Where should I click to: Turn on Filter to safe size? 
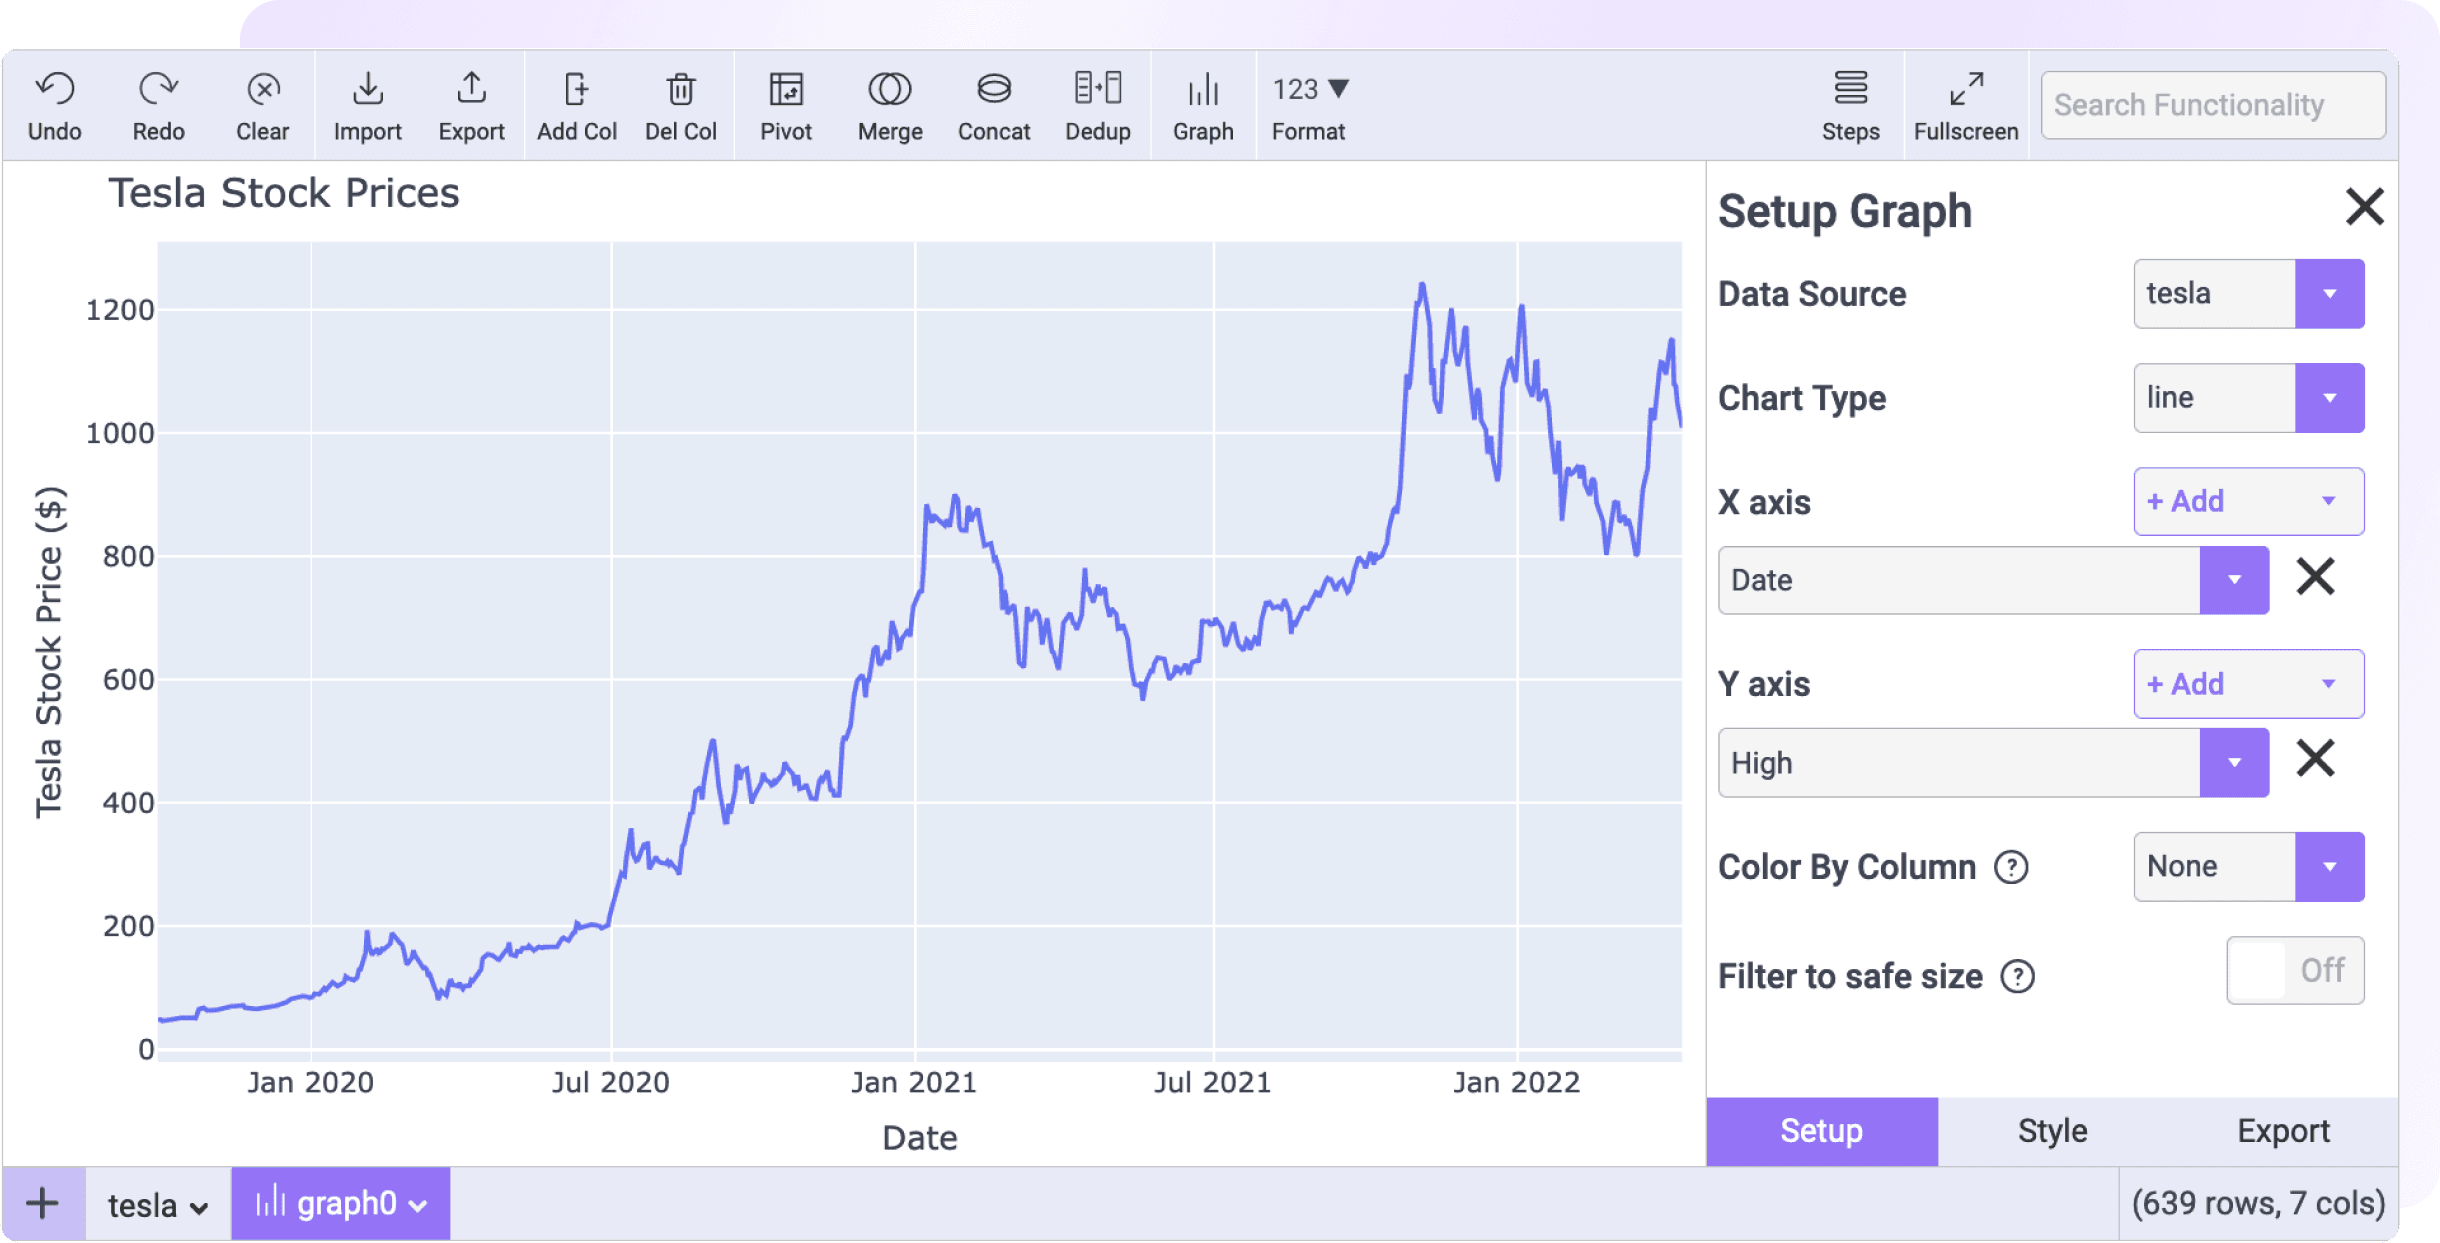pyautogui.click(x=2294, y=970)
